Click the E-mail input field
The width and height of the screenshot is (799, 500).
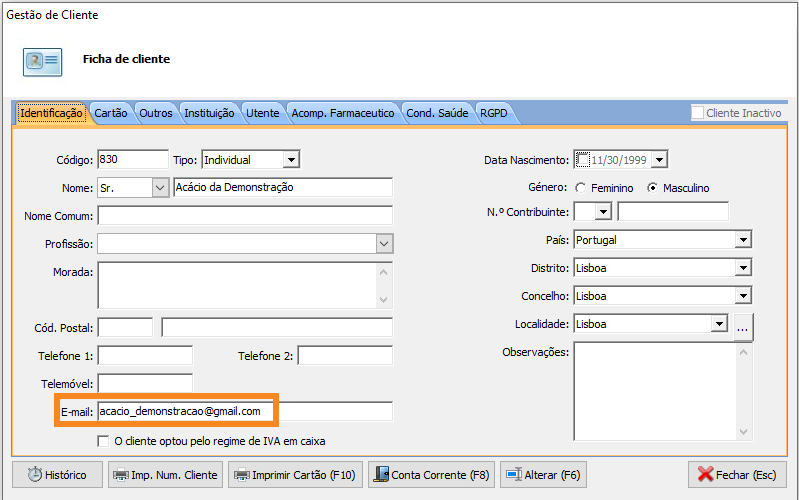[245, 412]
